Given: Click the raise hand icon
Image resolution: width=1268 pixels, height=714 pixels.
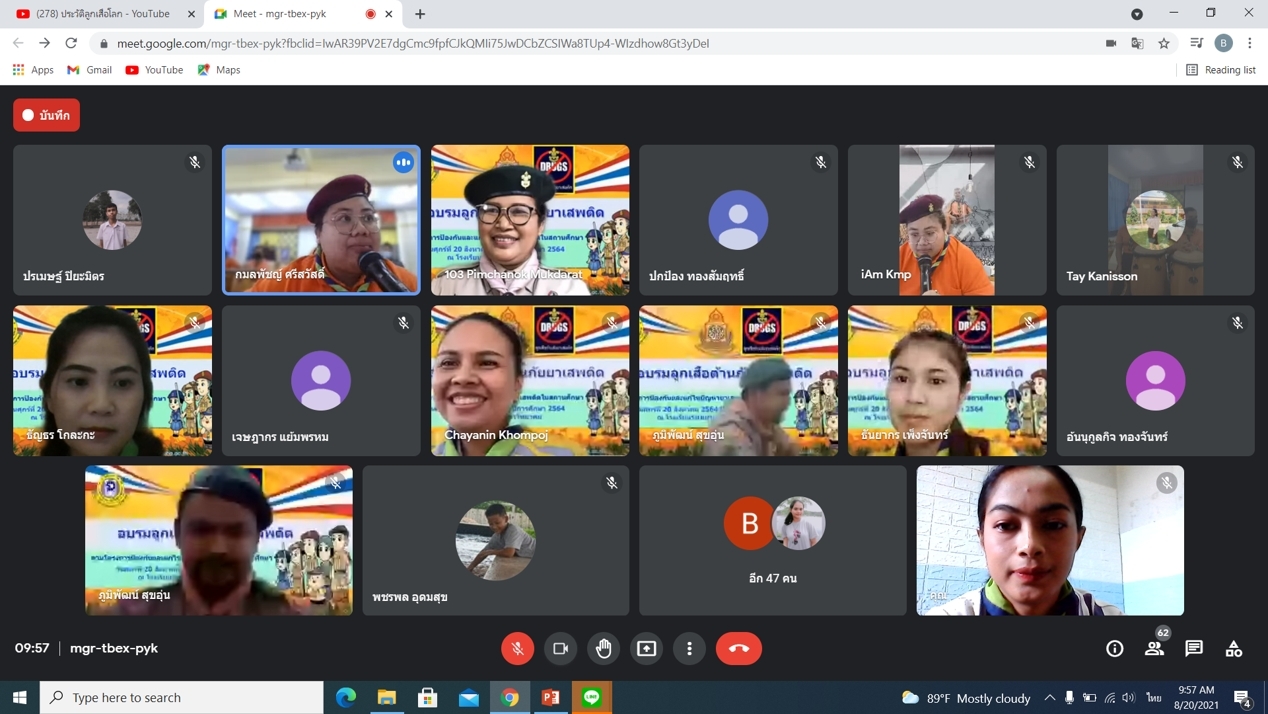Looking at the screenshot, I should click(604, 648).
